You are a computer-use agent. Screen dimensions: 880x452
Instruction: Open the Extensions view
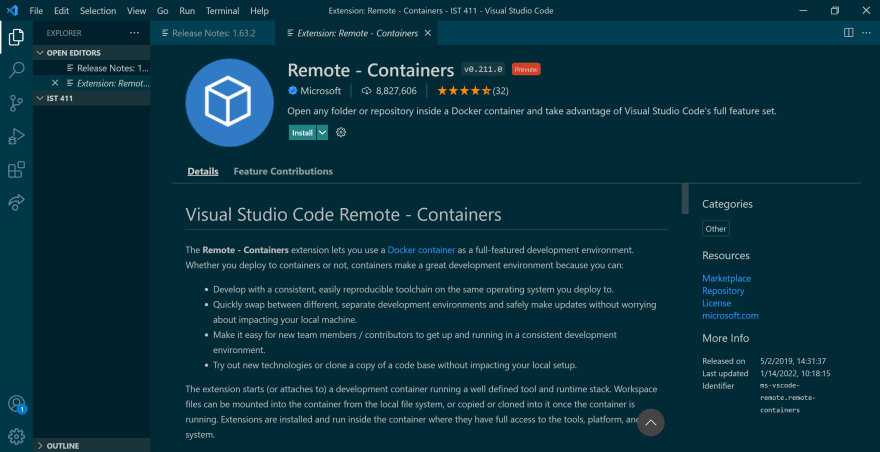(x=16, y=170)
